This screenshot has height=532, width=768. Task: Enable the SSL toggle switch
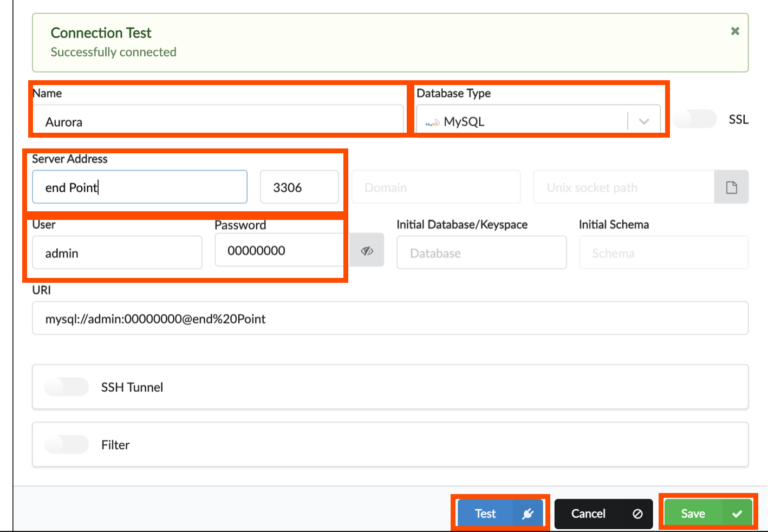[x=695, y=119]
